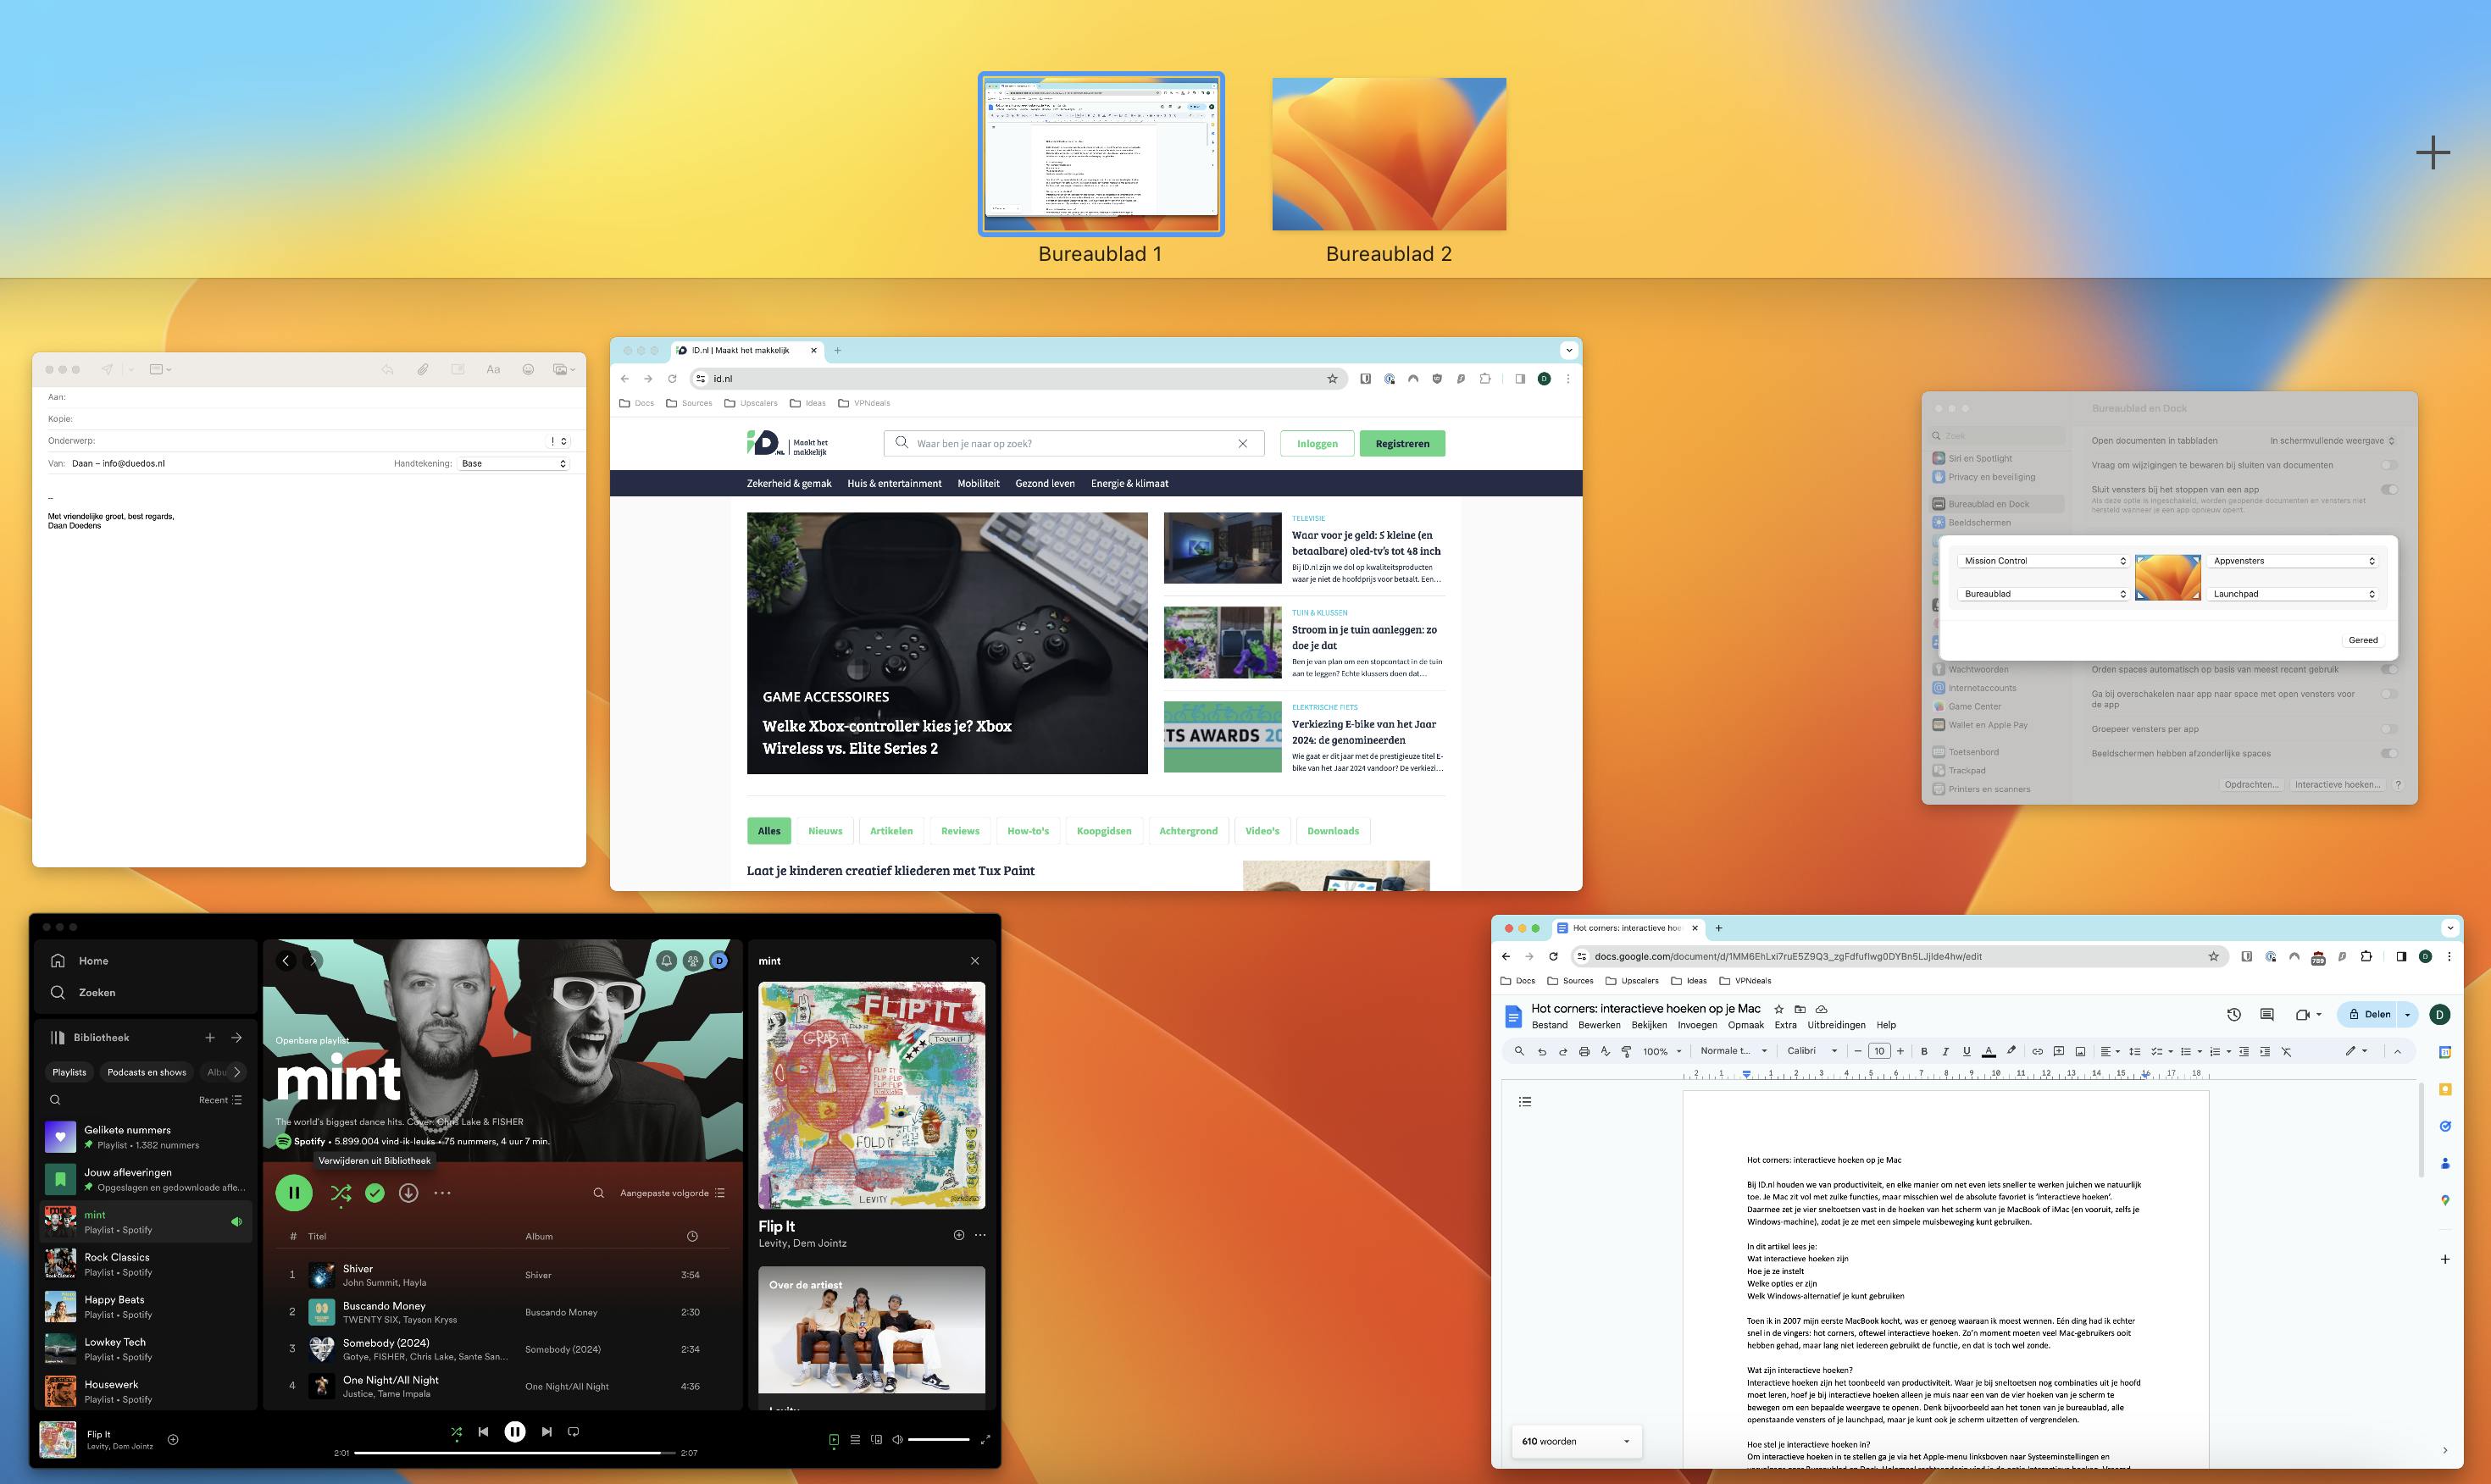The image size is (2491, 1484).
Task: Click the Registreren button on id.nl
Action: (1401, 444)
